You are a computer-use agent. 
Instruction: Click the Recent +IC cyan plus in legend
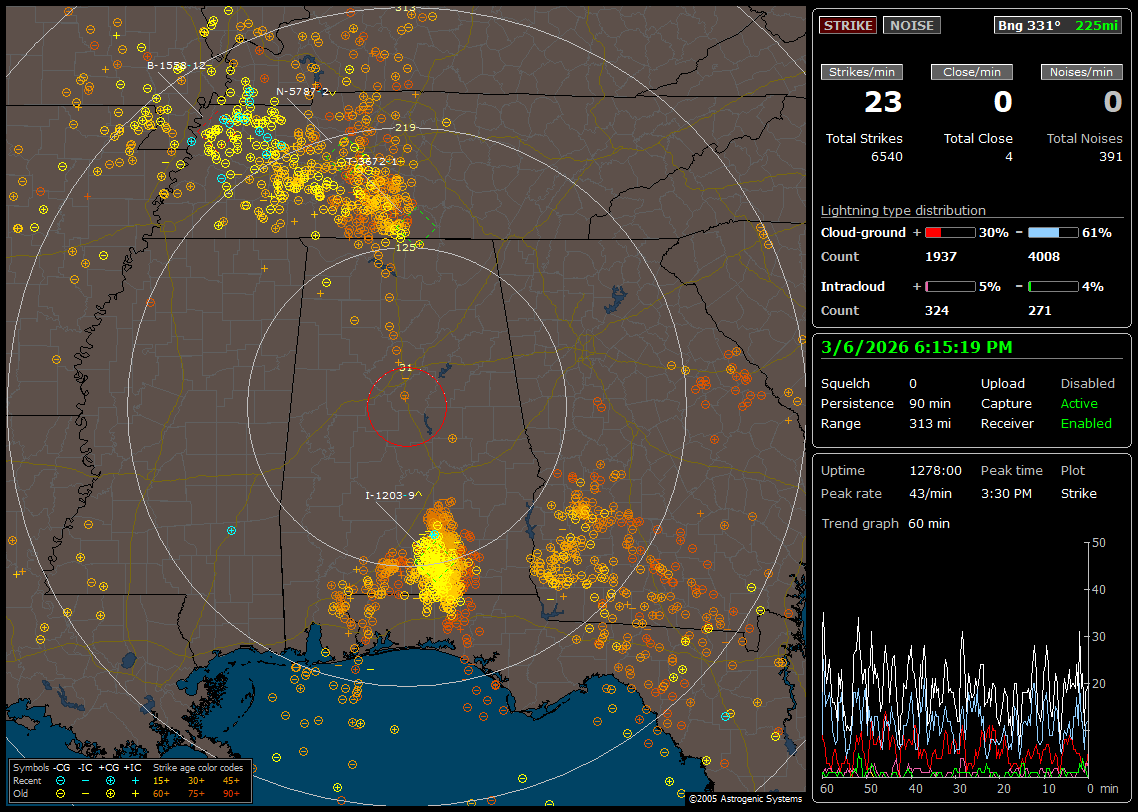pyautogui.click(x=135, y=780)
